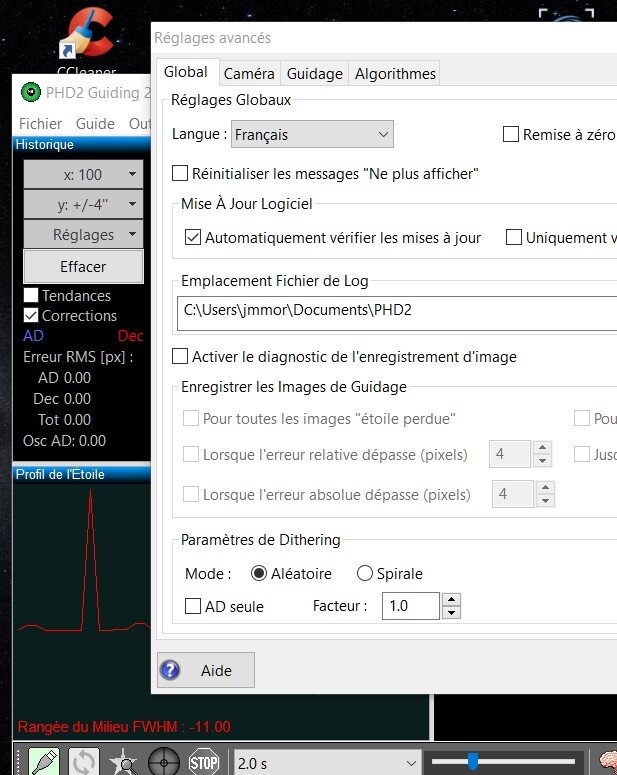
Task: Click the PHD2 Guiding eye logo icon
Action: tap(31, 92)
